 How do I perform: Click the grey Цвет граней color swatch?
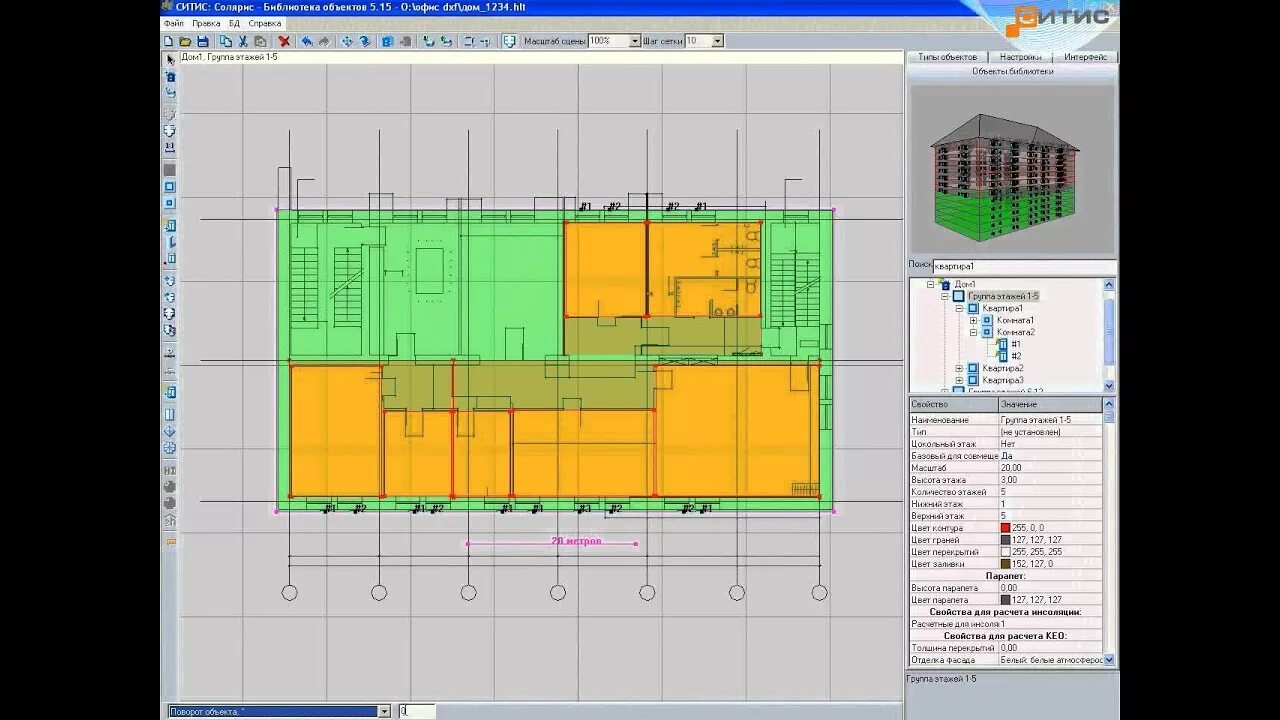tap(1005, 540)
